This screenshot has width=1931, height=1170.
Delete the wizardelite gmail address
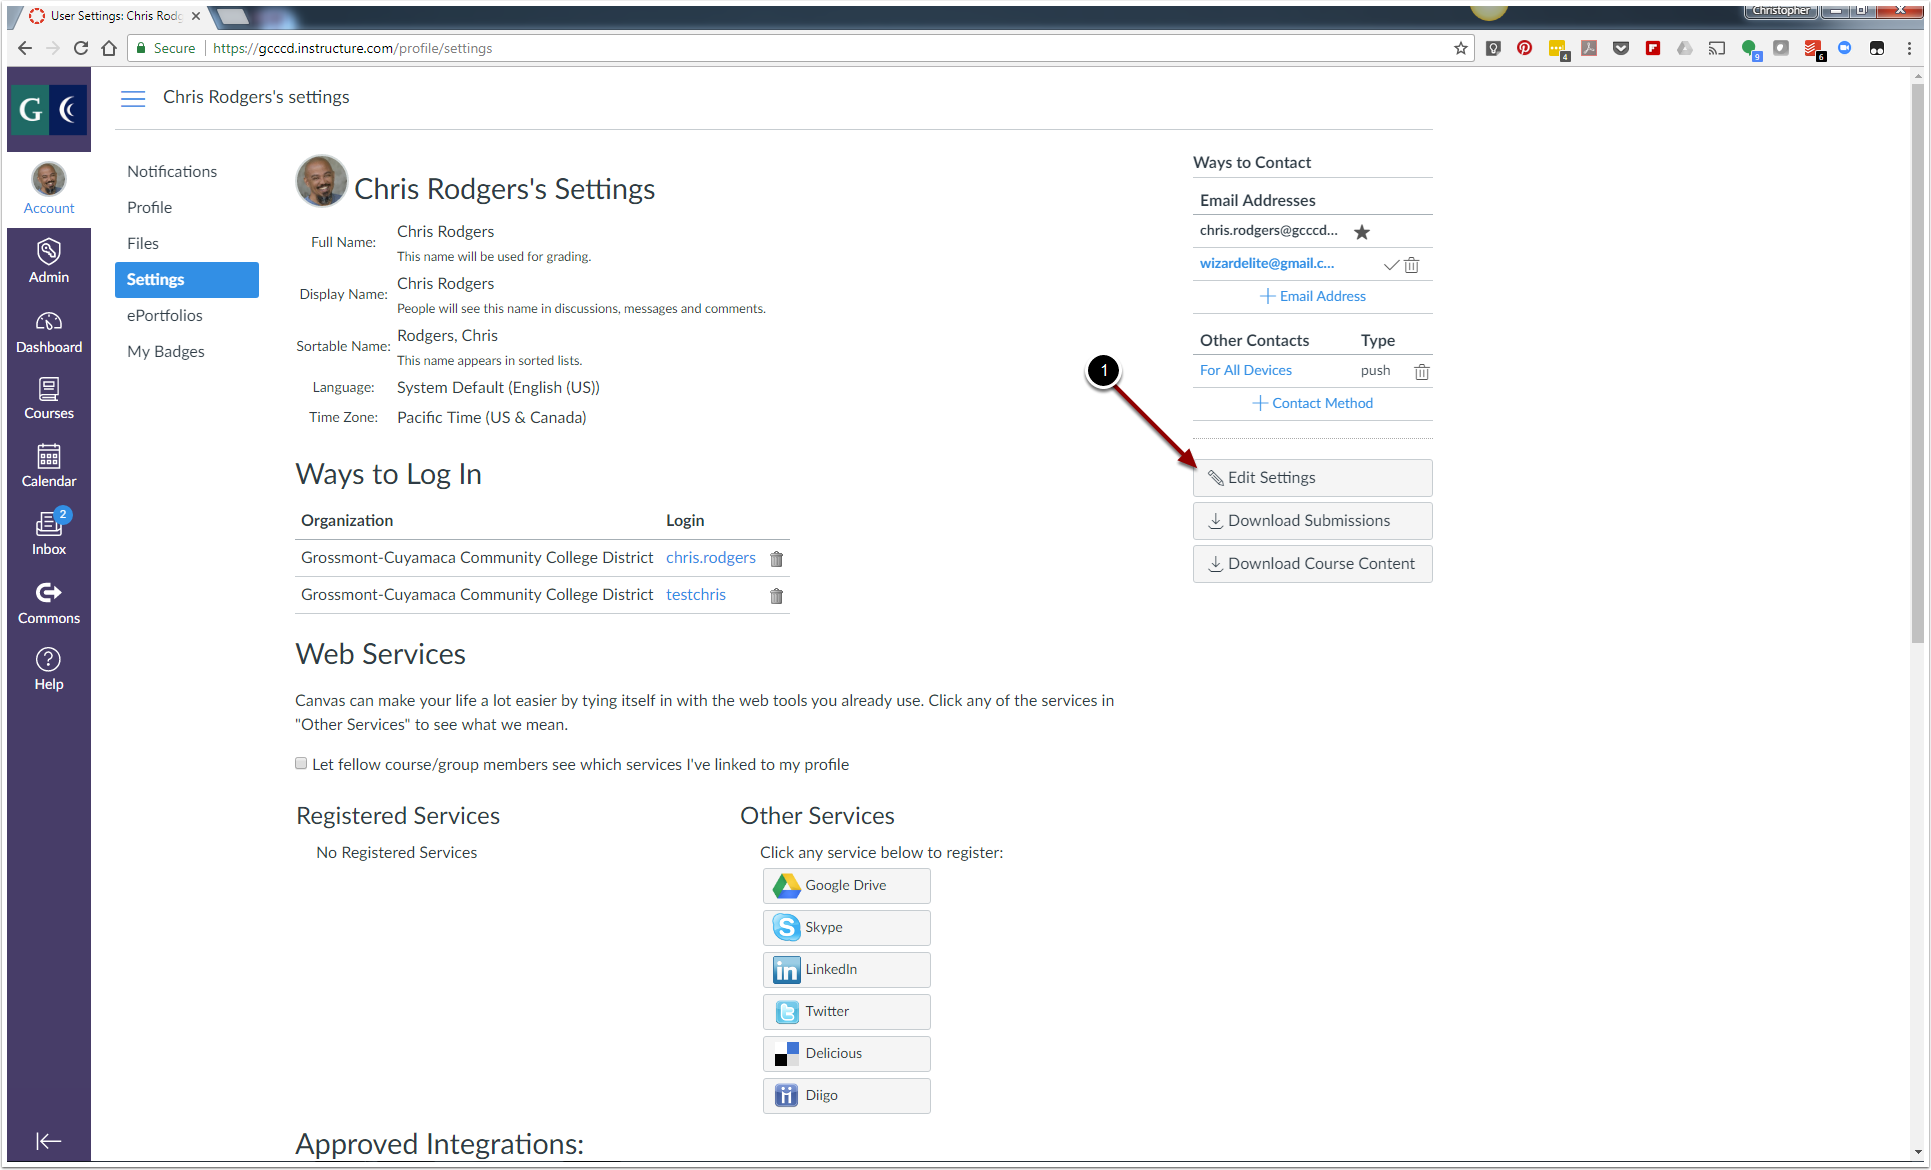tap(1411, 265)
